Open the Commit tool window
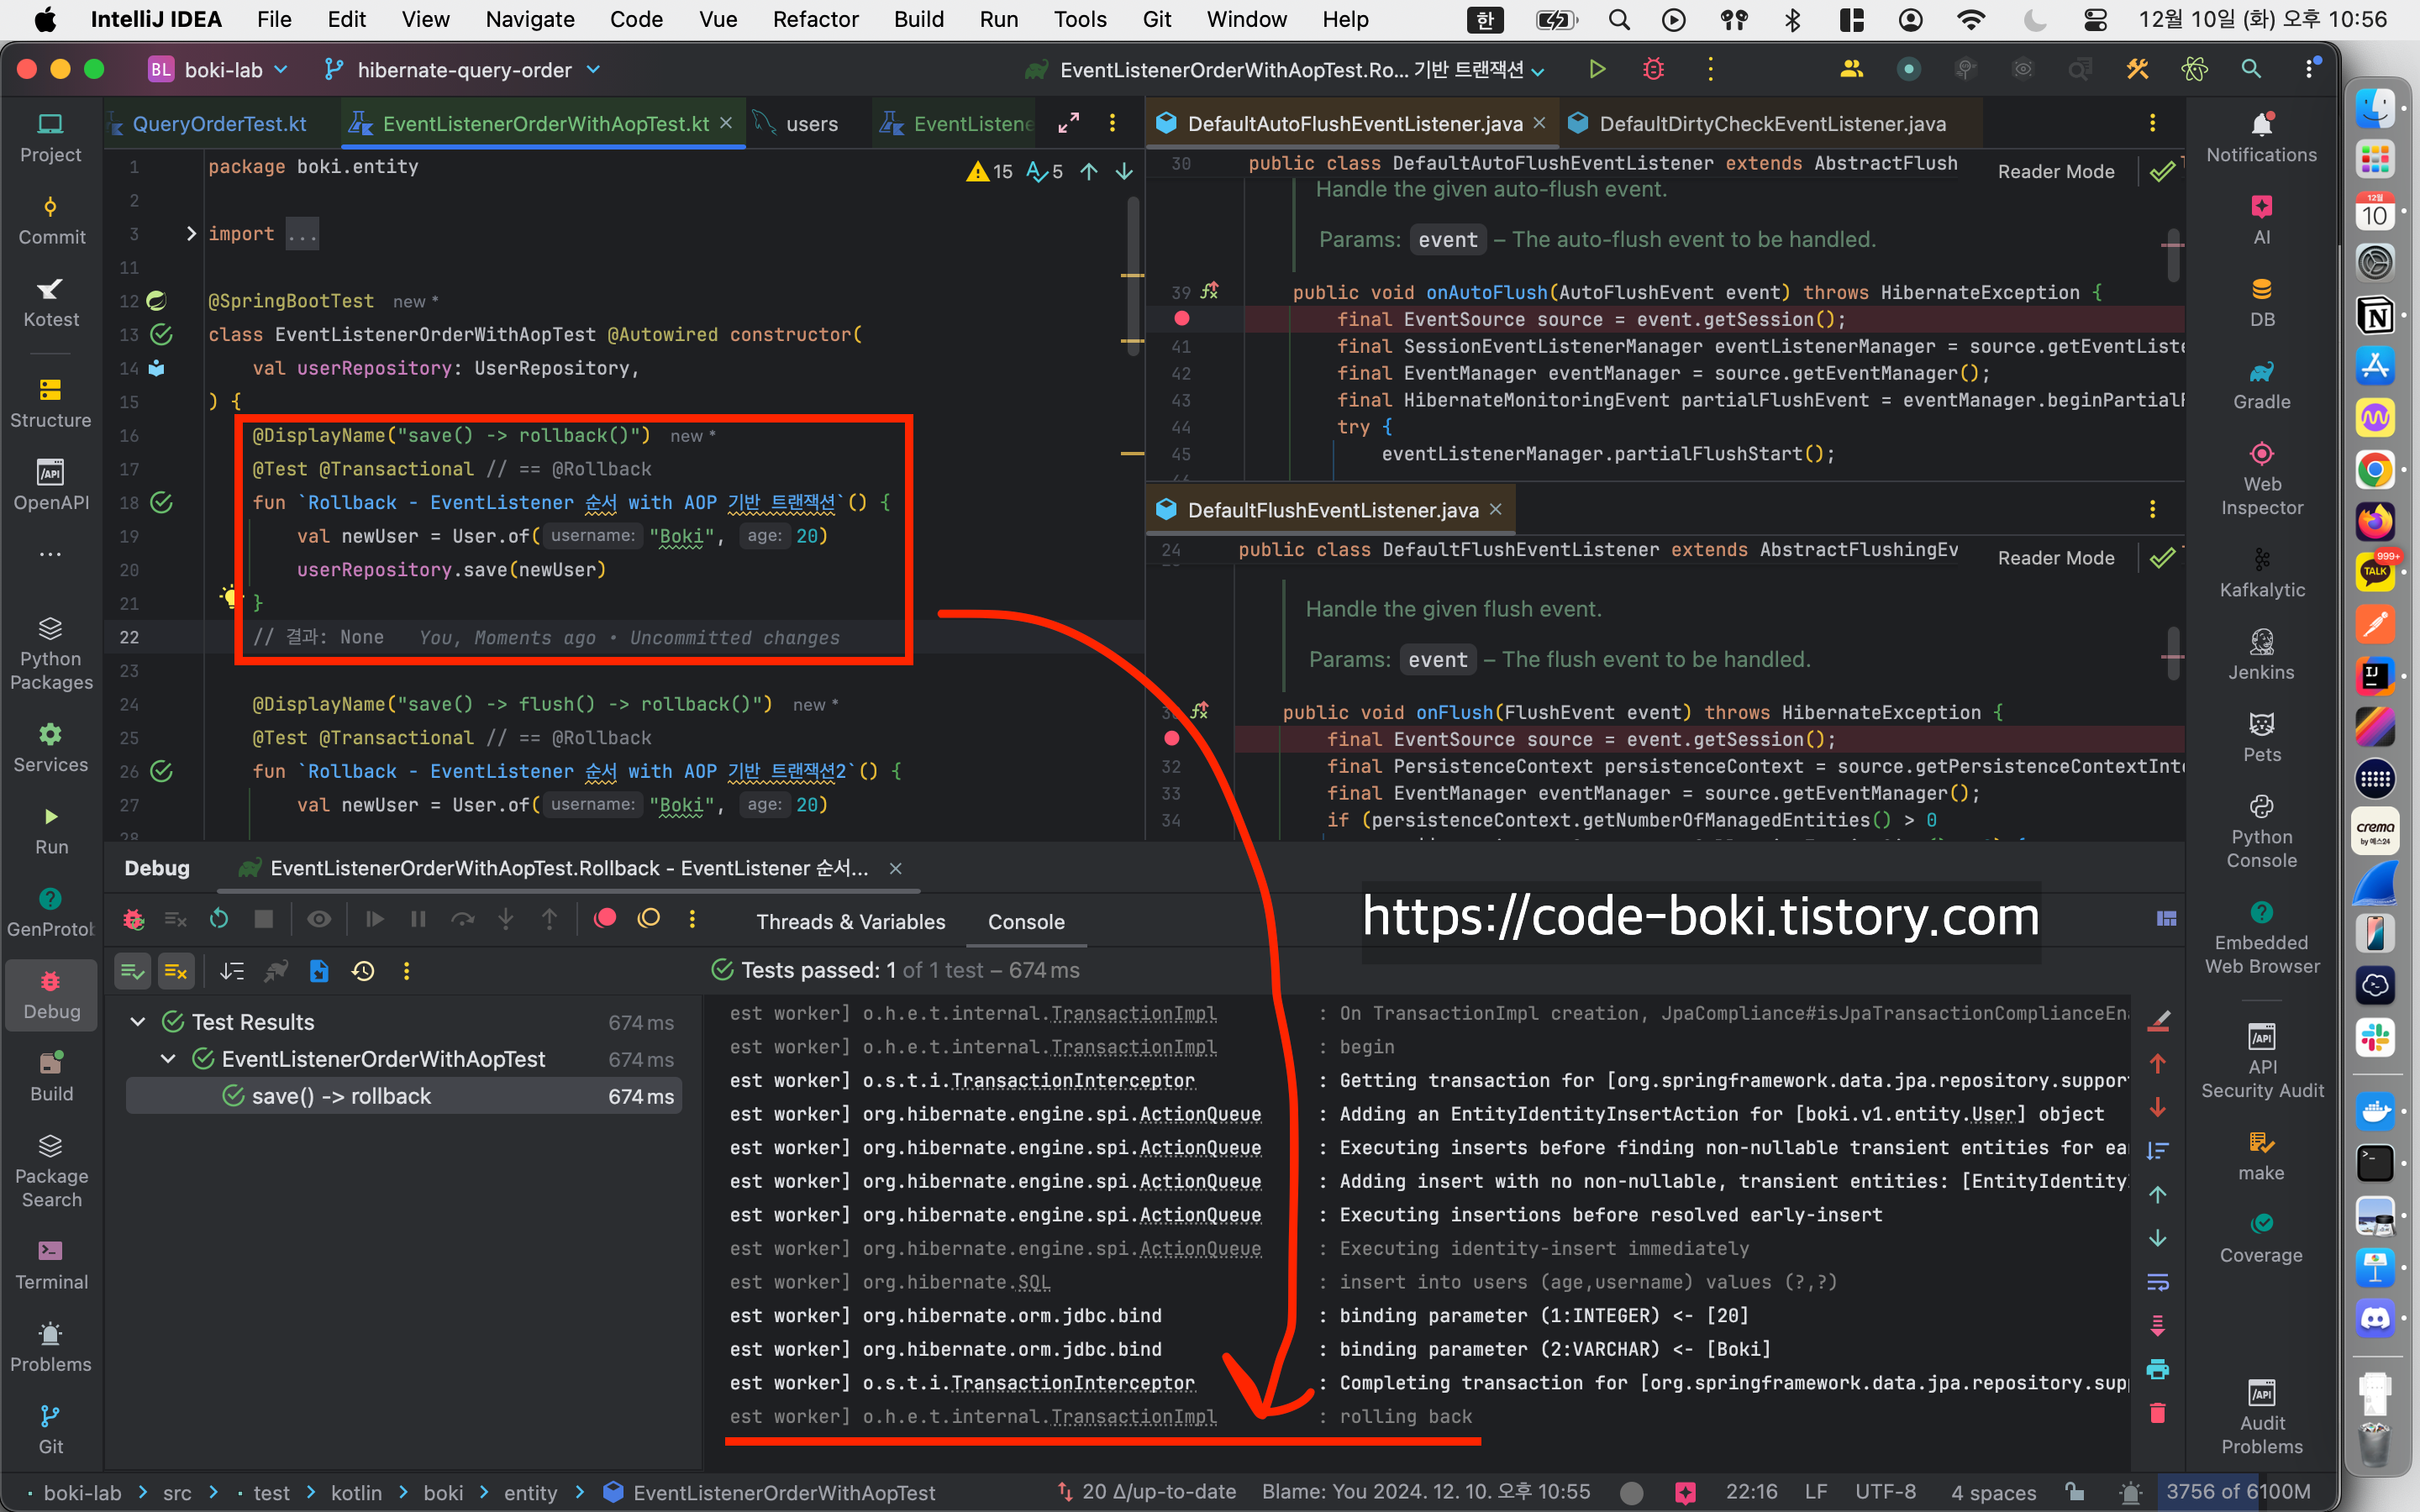This screenshot has width=2420, height=1512. [51, 219]
